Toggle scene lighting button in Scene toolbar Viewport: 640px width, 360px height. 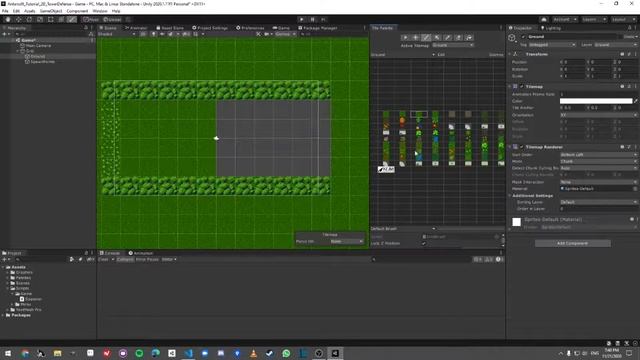[x=153, y=34]
